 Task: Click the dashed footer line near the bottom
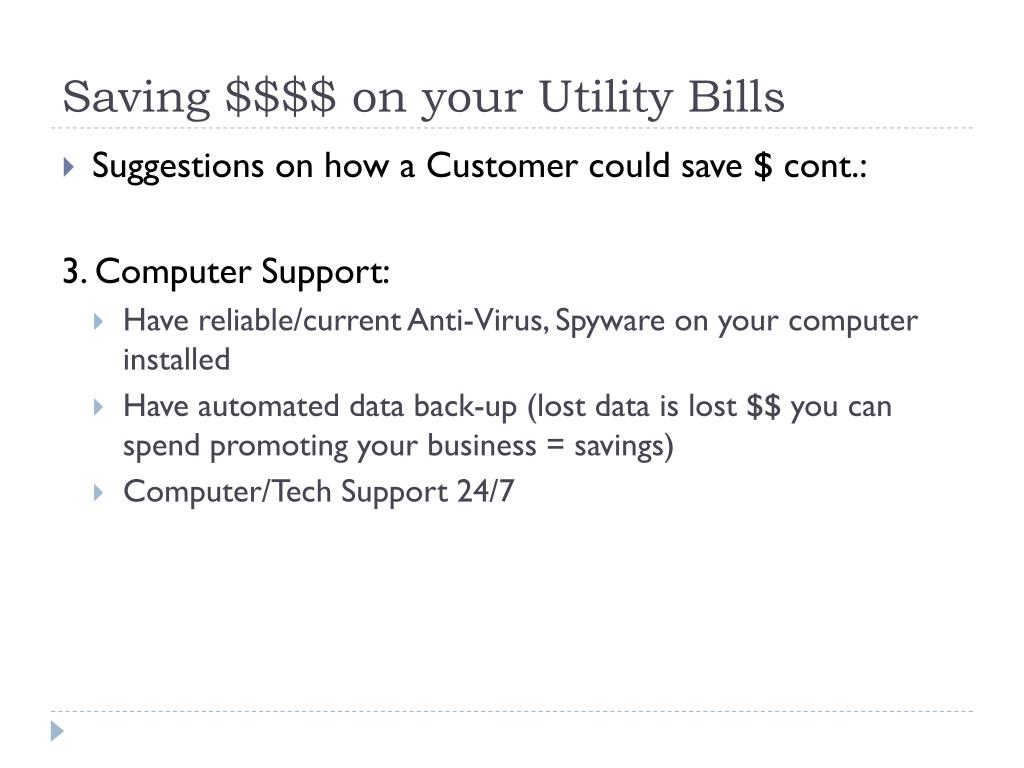(x=512, y=711)
